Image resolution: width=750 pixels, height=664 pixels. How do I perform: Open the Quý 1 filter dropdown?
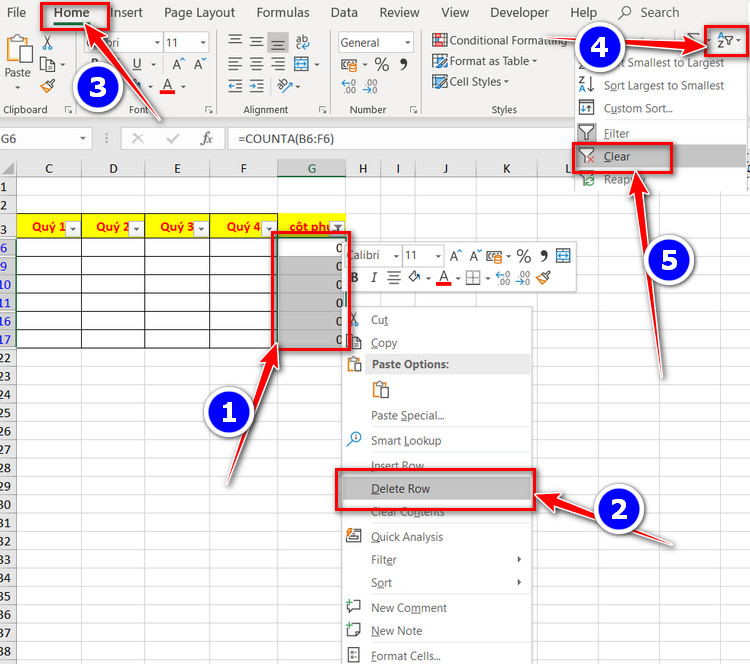pyautogui.click(x=73, y=229)
